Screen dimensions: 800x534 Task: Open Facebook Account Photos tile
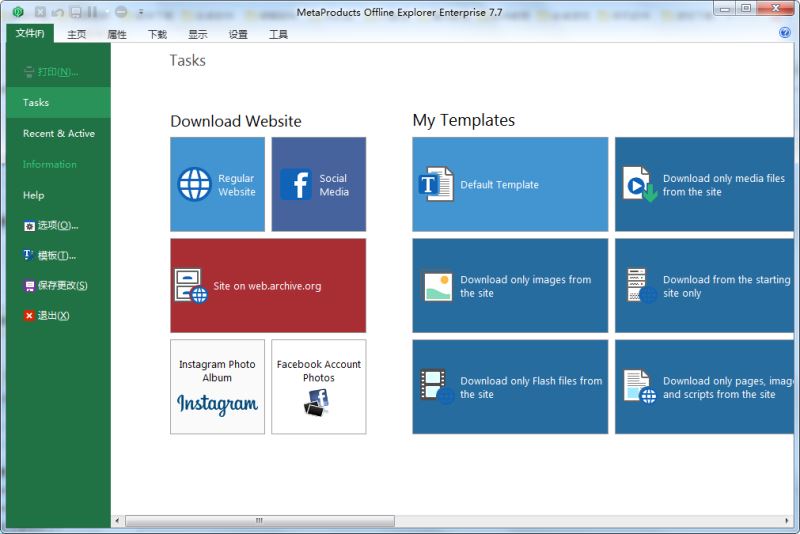(318, 387)
